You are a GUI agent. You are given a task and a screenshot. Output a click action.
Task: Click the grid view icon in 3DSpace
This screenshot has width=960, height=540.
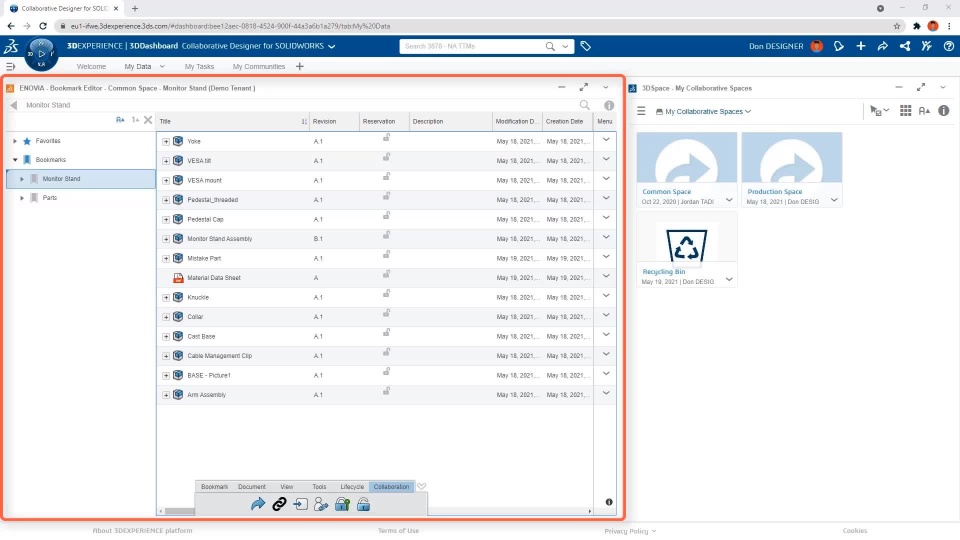tap(906, 110)
